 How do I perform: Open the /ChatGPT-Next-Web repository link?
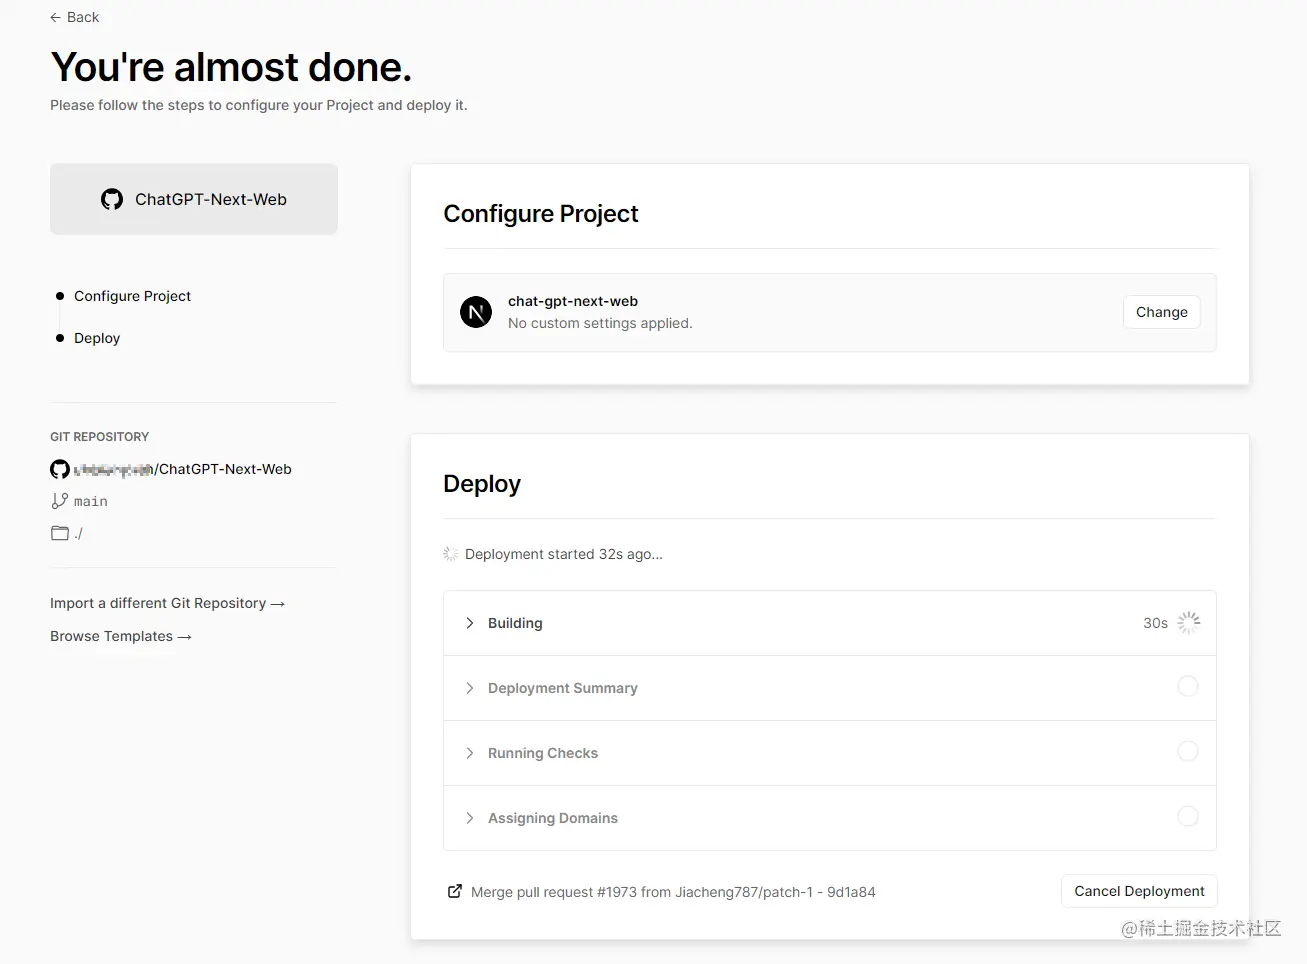click(183, 469)
